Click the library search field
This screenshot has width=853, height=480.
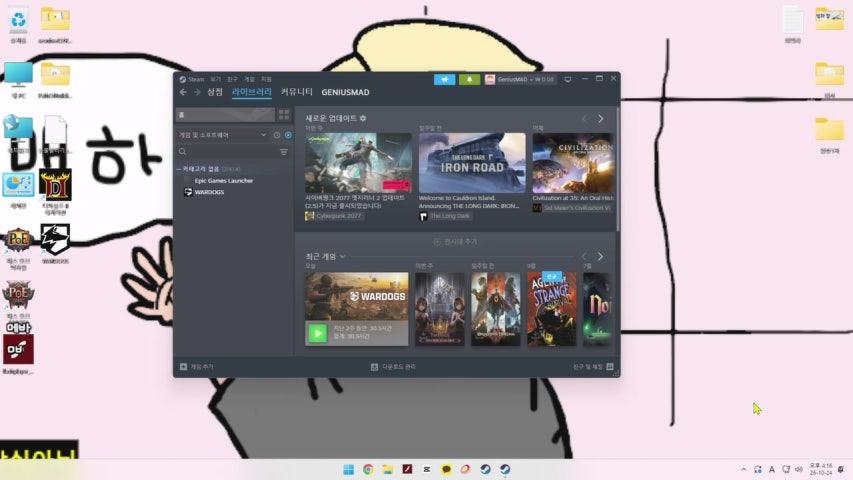[227, 152]
